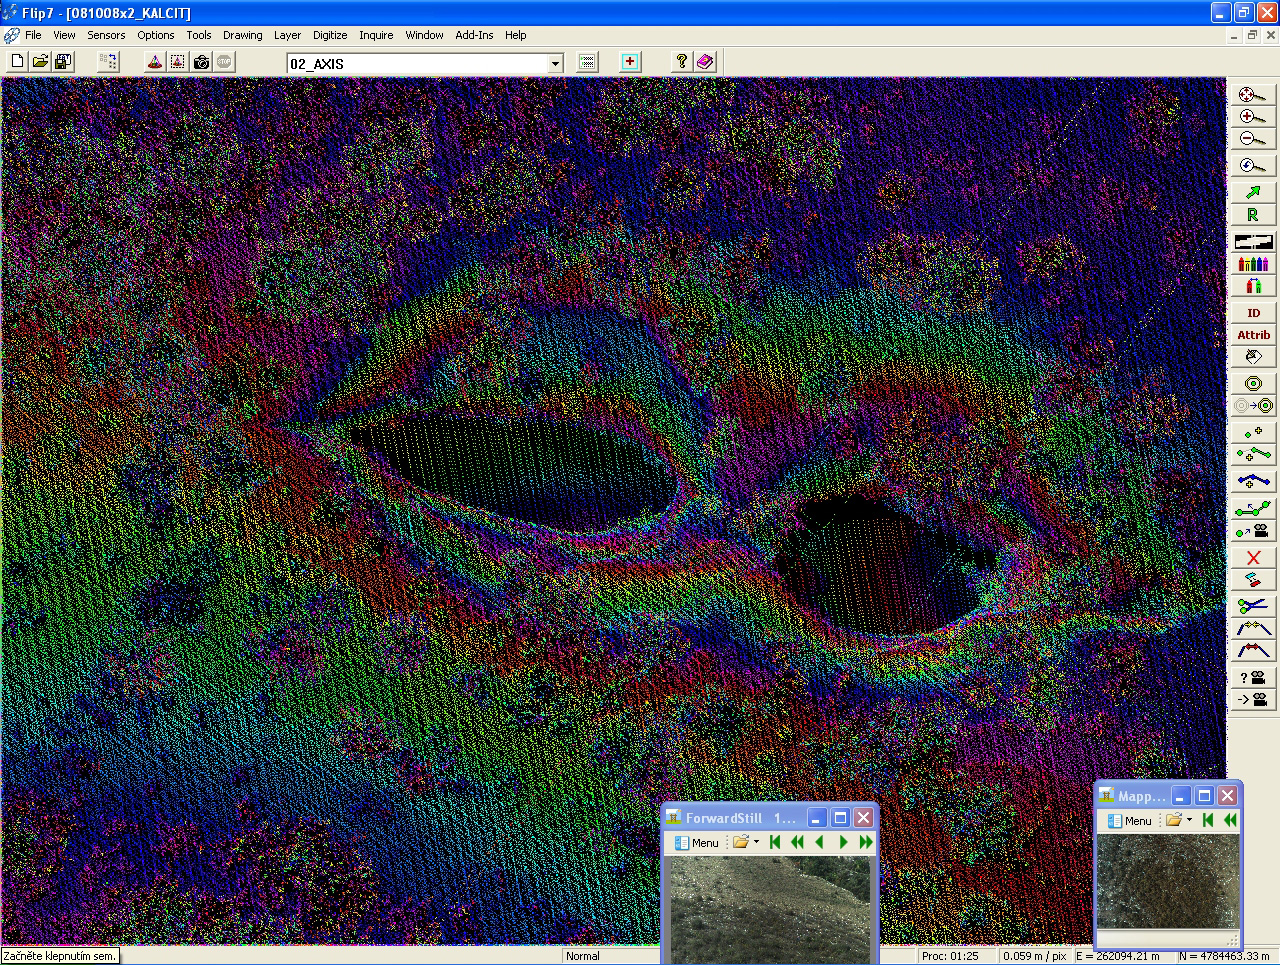Click the green R tool button
Viewport: 1280px width, 965px height.
1253,215
